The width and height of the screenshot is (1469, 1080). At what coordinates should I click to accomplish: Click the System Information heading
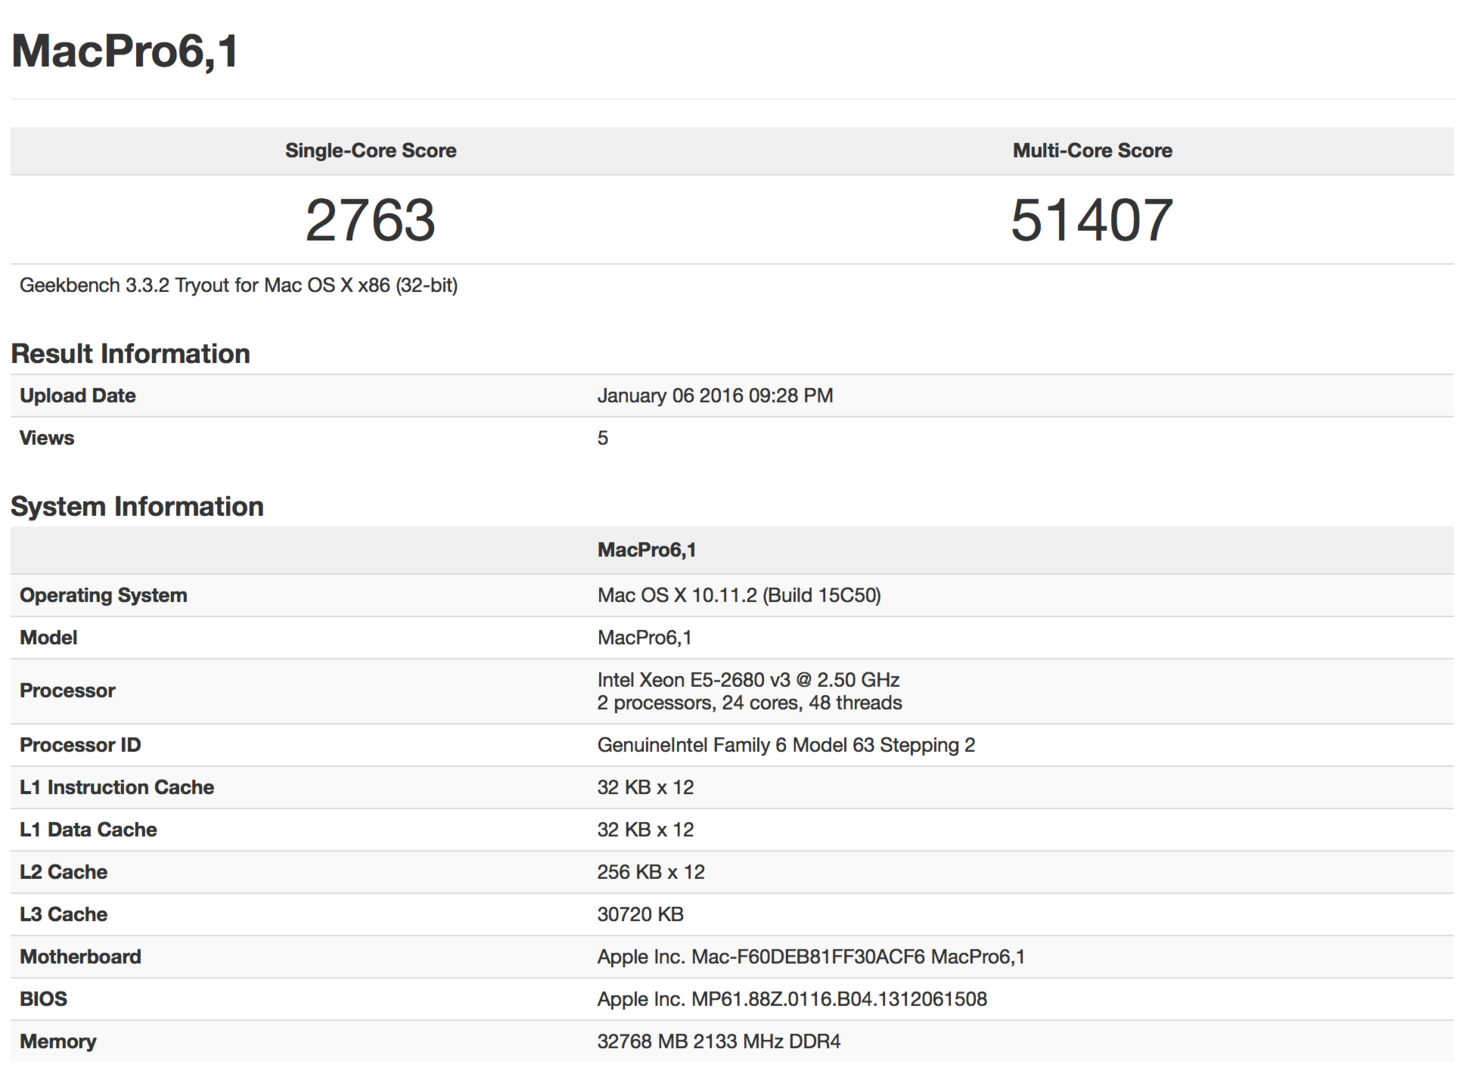(x=137, y=507)
